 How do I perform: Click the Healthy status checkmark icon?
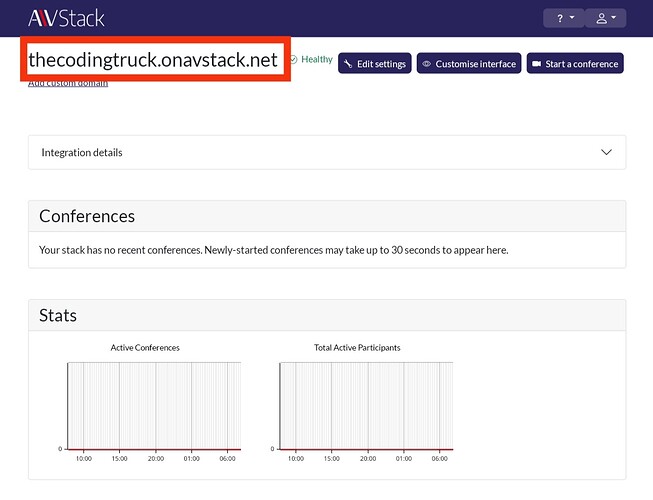coord(293,60)
